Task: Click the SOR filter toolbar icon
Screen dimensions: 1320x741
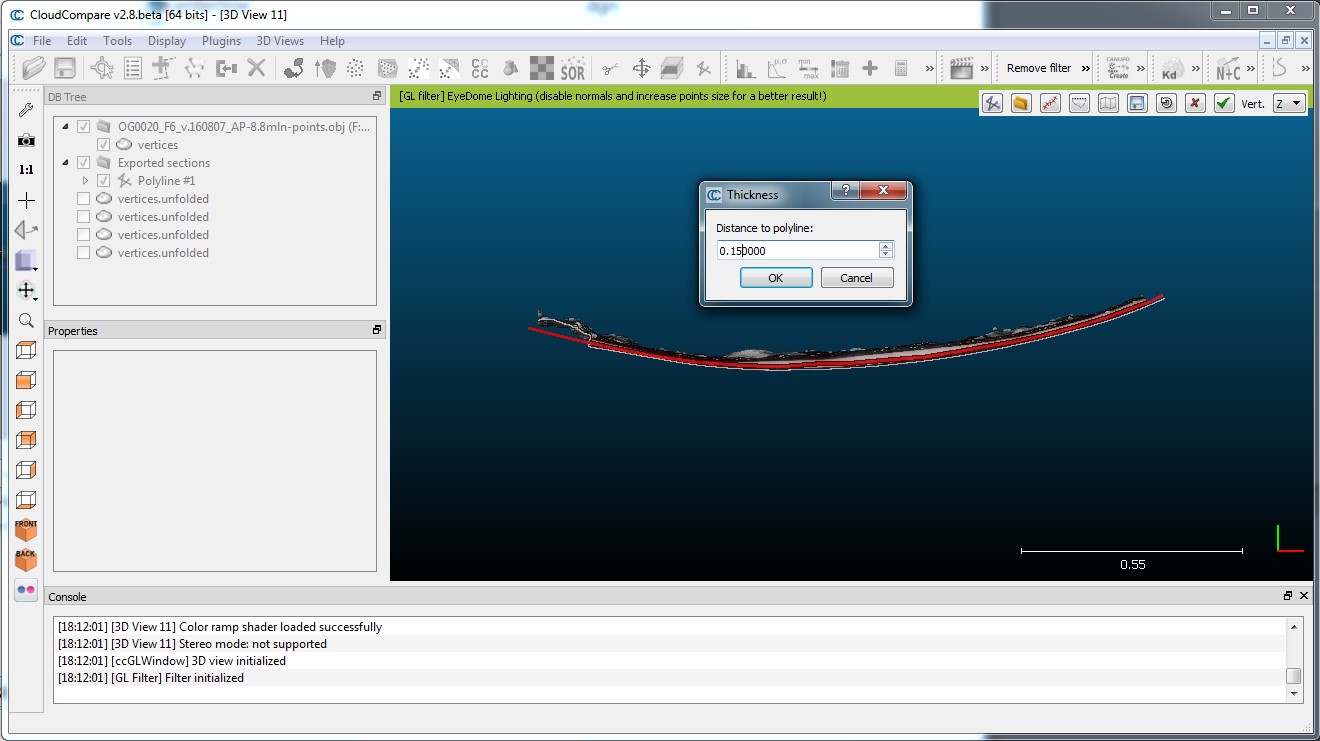Action: click(x=572, y=68)
